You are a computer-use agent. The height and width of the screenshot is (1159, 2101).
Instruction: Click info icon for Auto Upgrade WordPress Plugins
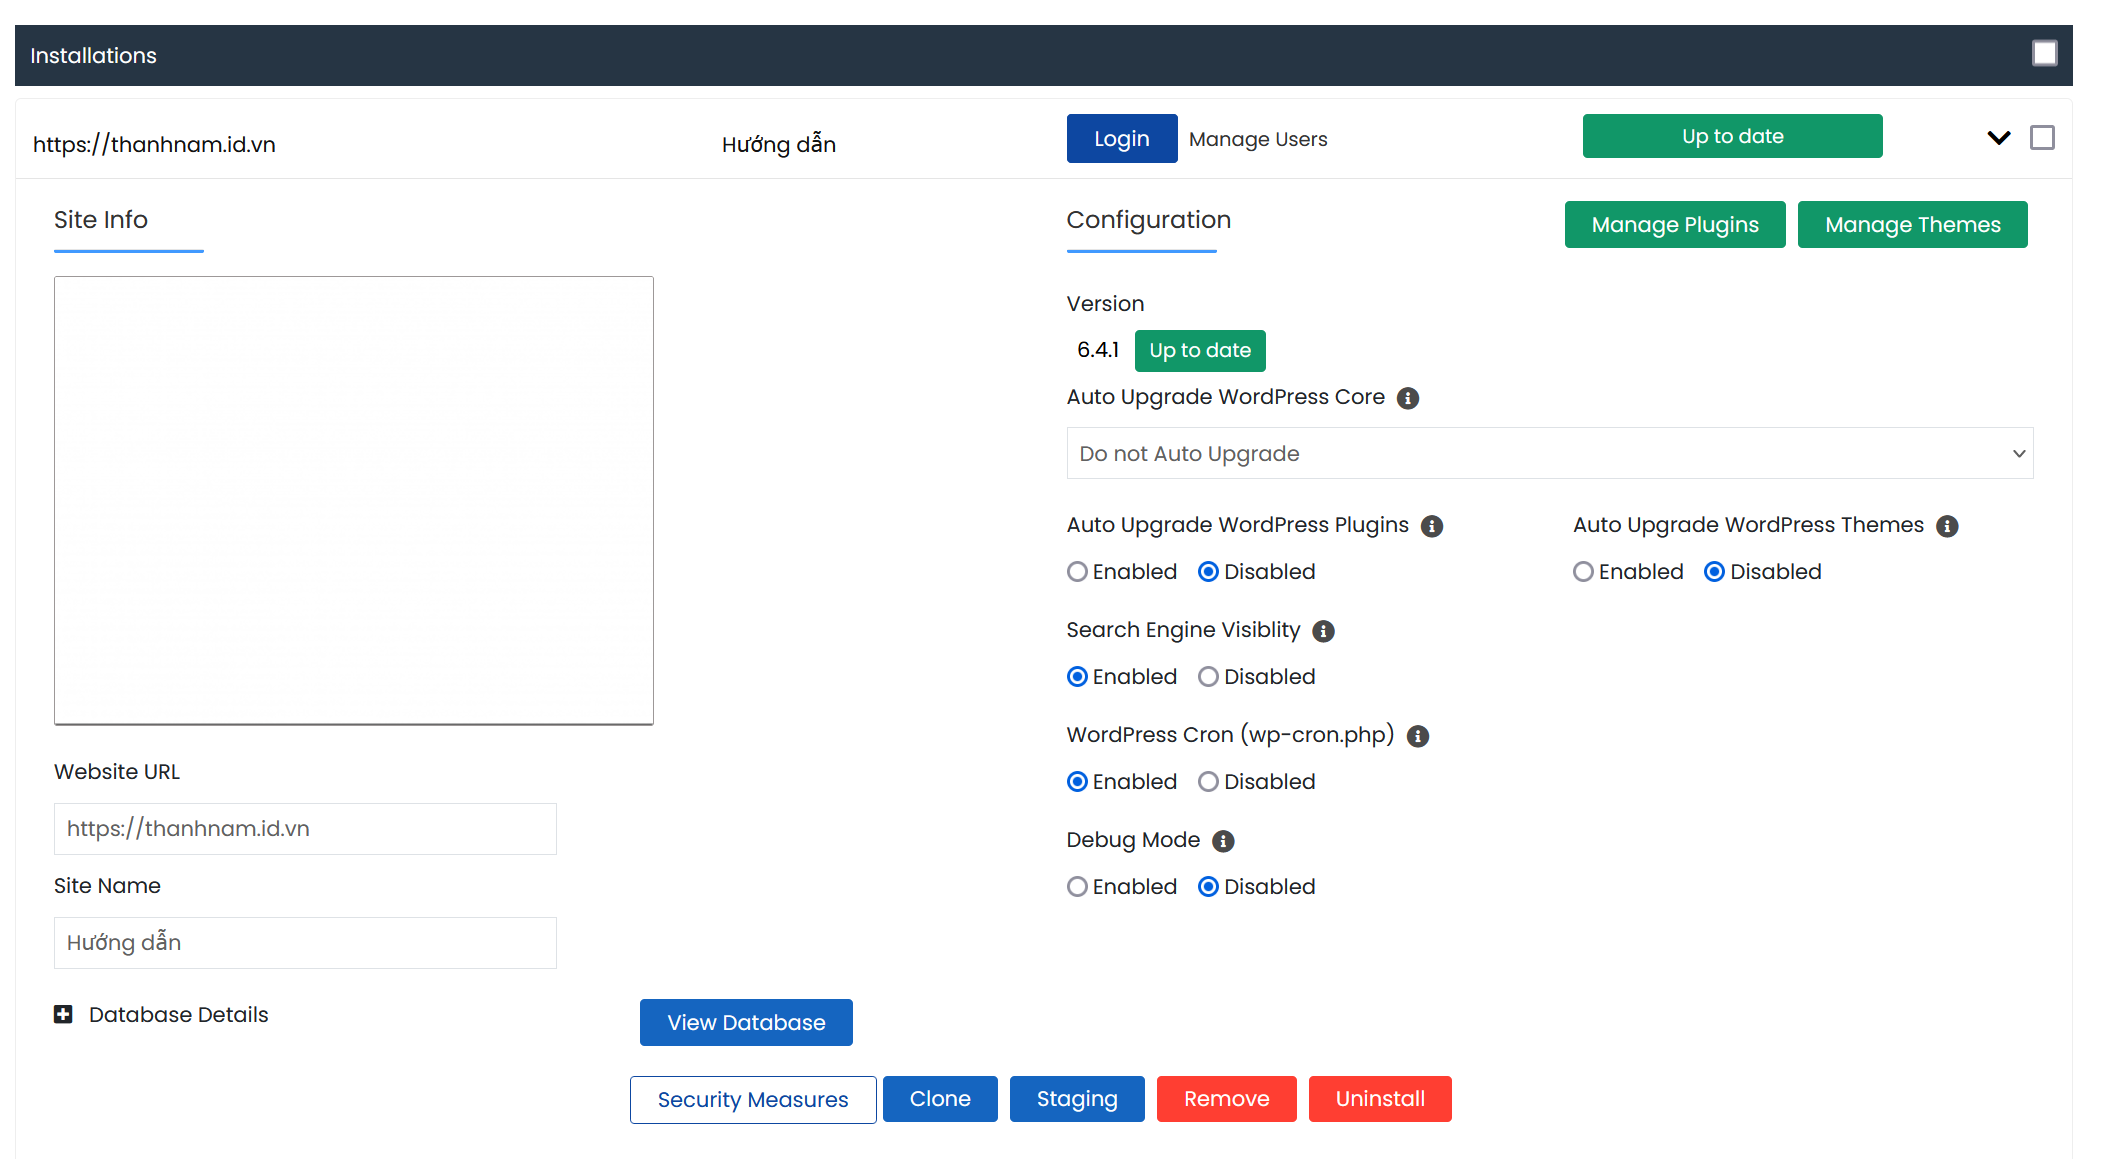pos(1432,526)
